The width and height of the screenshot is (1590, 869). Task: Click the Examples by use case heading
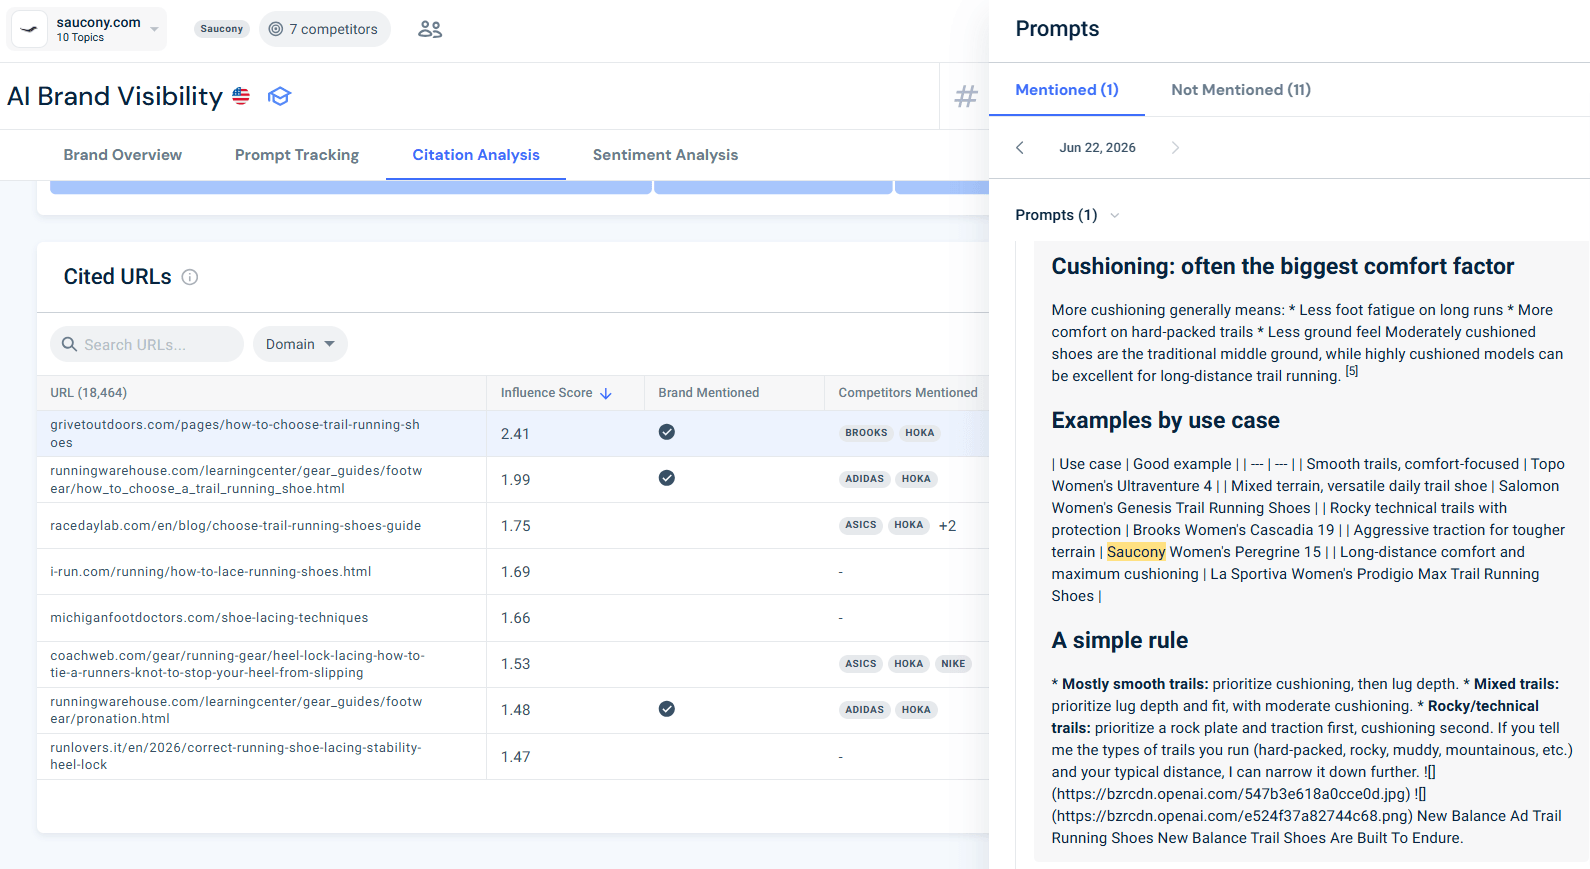pos(1165,420)
